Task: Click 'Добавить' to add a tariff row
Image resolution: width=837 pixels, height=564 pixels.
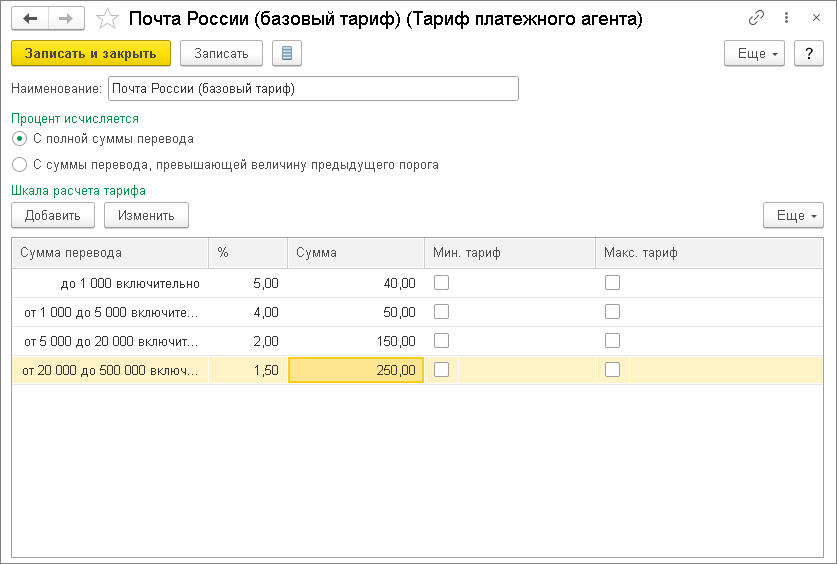Action: [x=53, y=215]
